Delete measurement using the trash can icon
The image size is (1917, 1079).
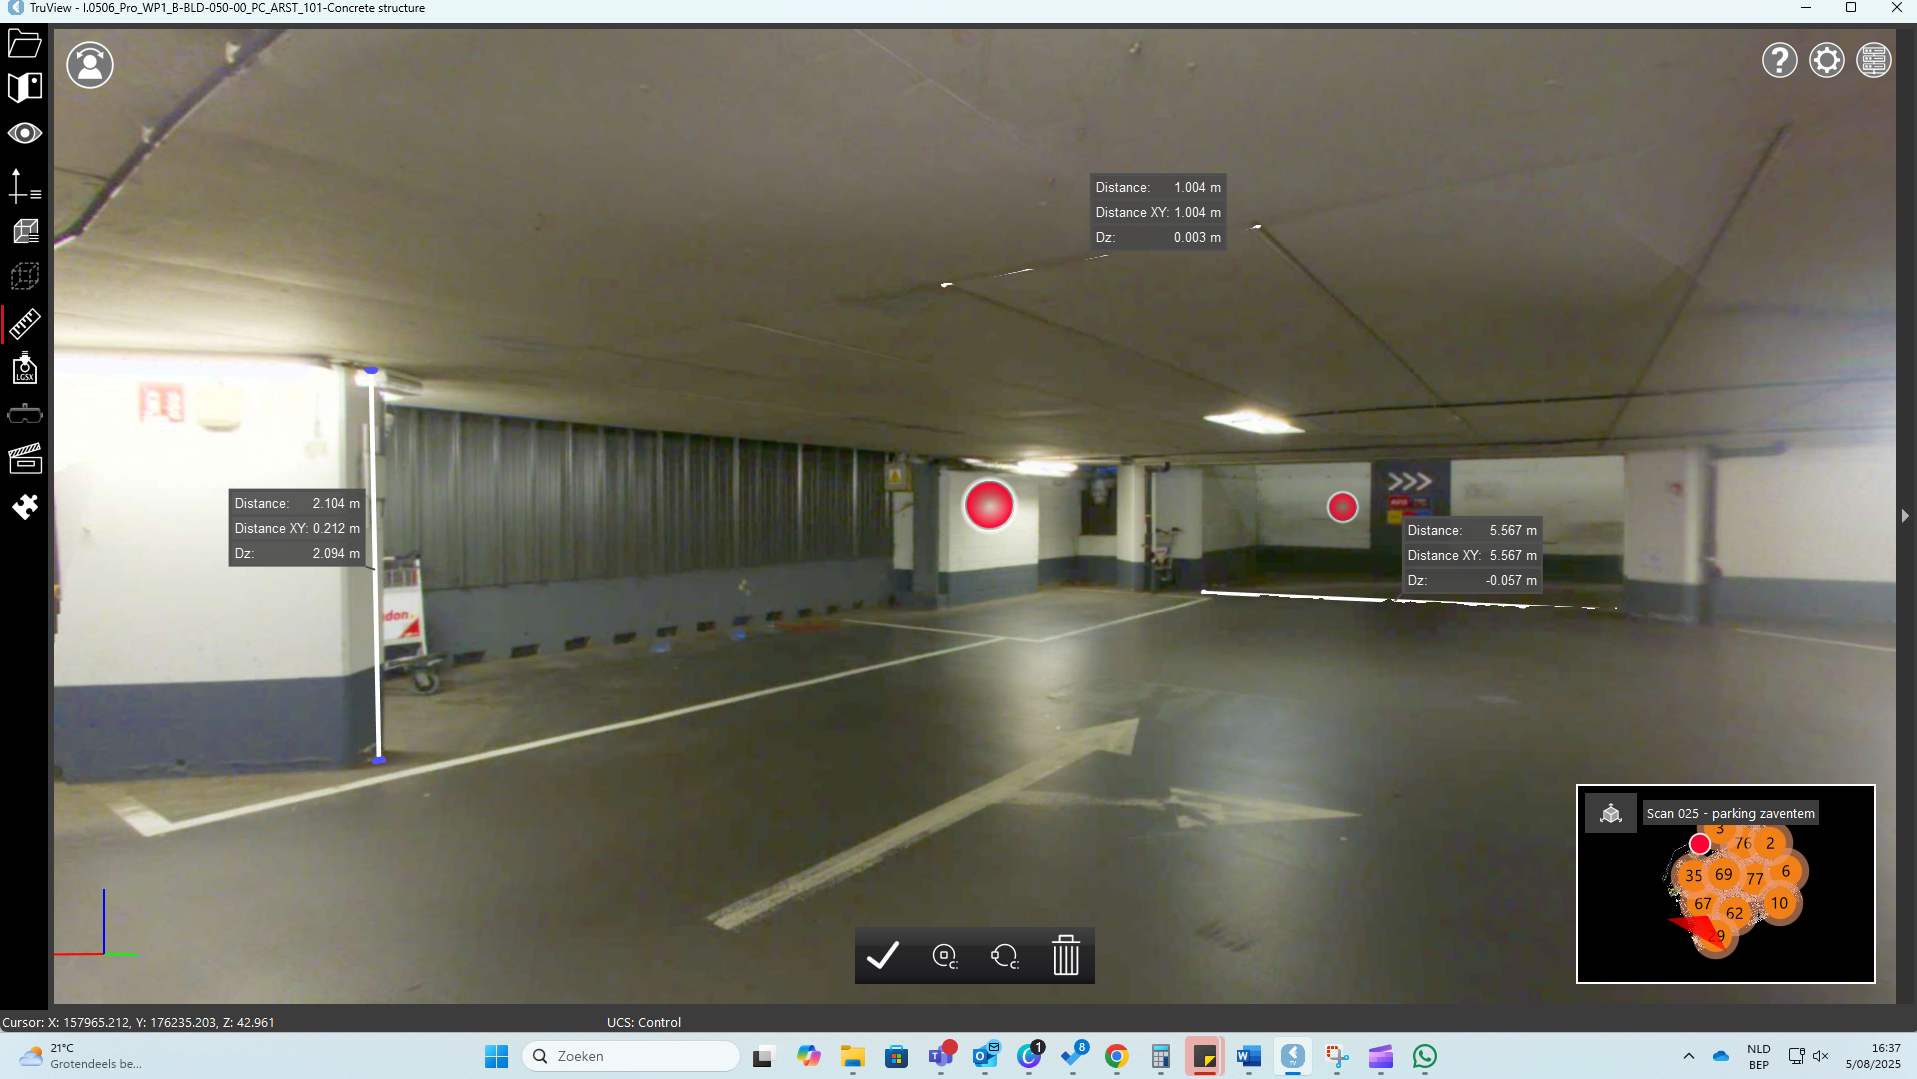pos(1066,956)
